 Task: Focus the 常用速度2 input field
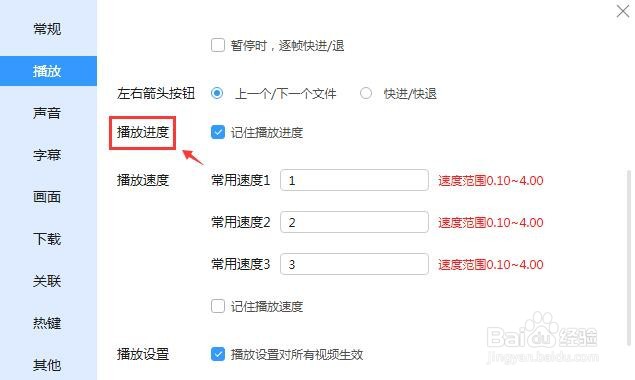[x=354, y=222]
